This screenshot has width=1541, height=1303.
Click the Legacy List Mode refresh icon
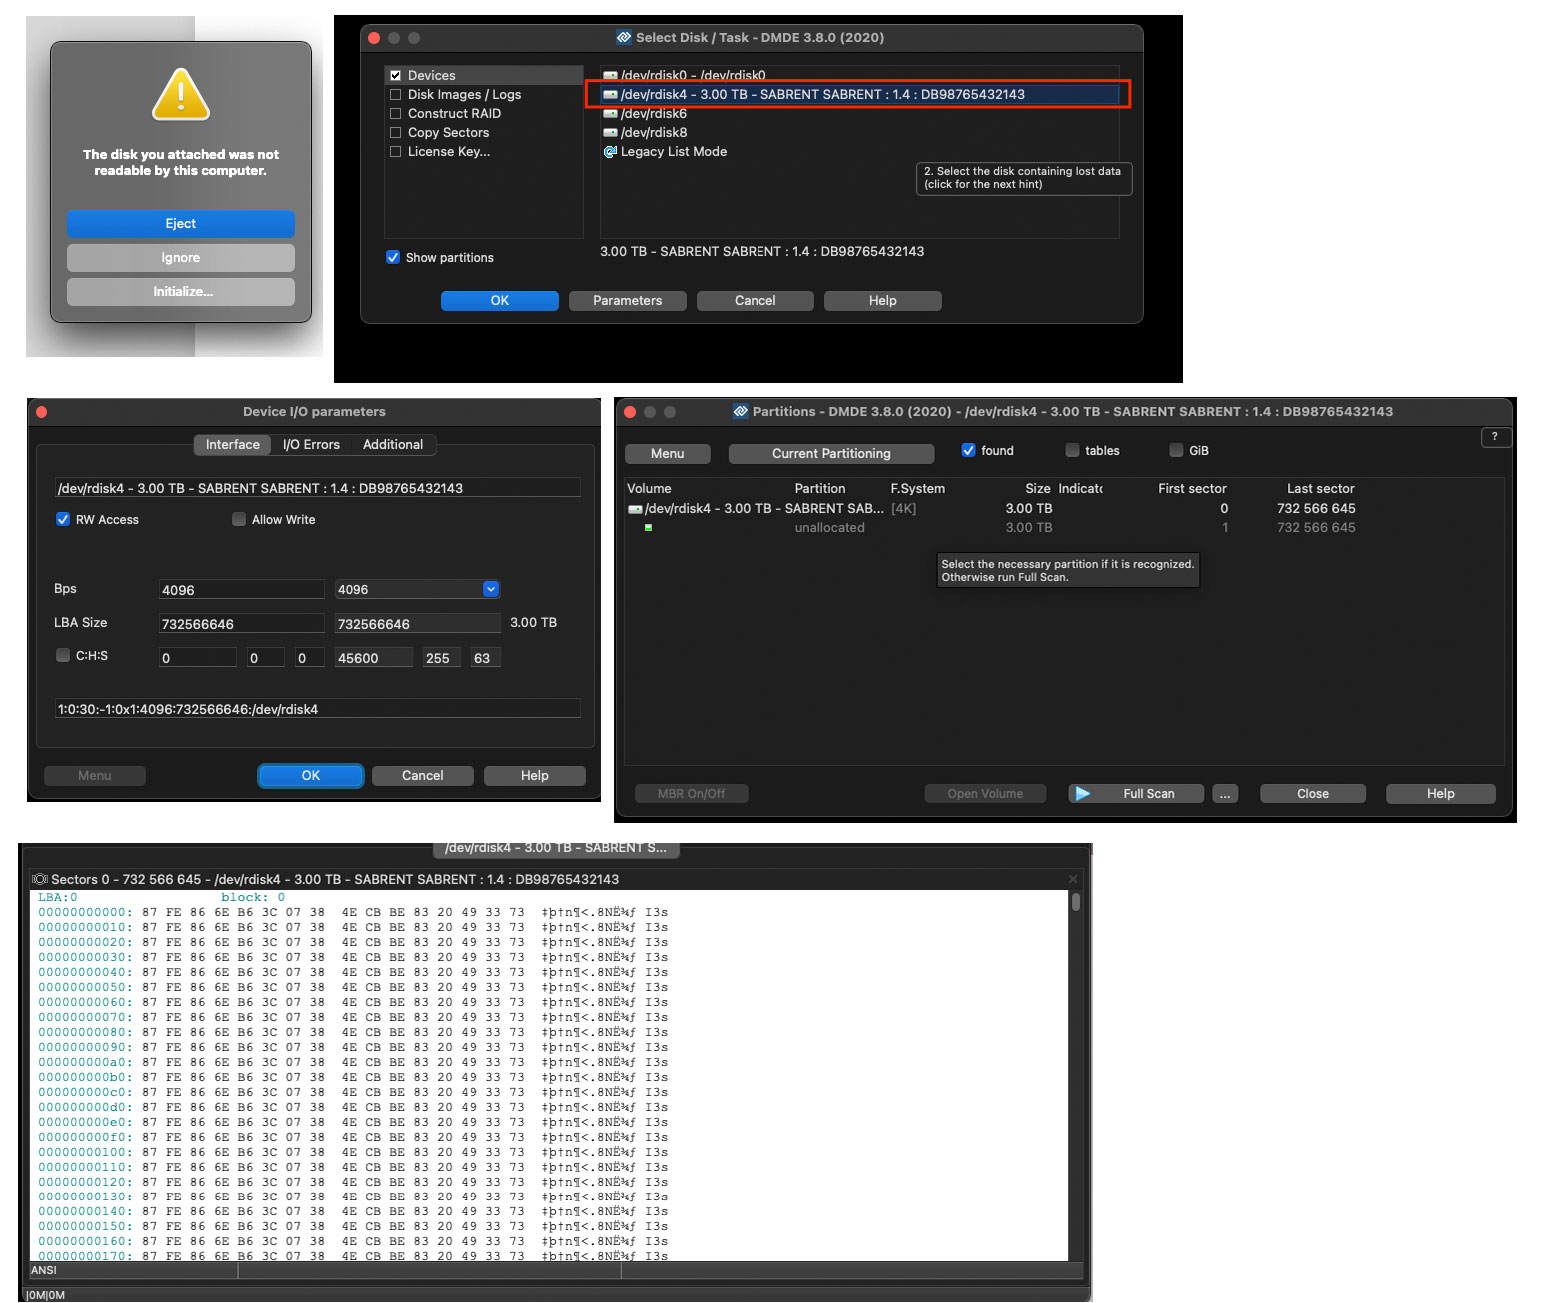610,152
